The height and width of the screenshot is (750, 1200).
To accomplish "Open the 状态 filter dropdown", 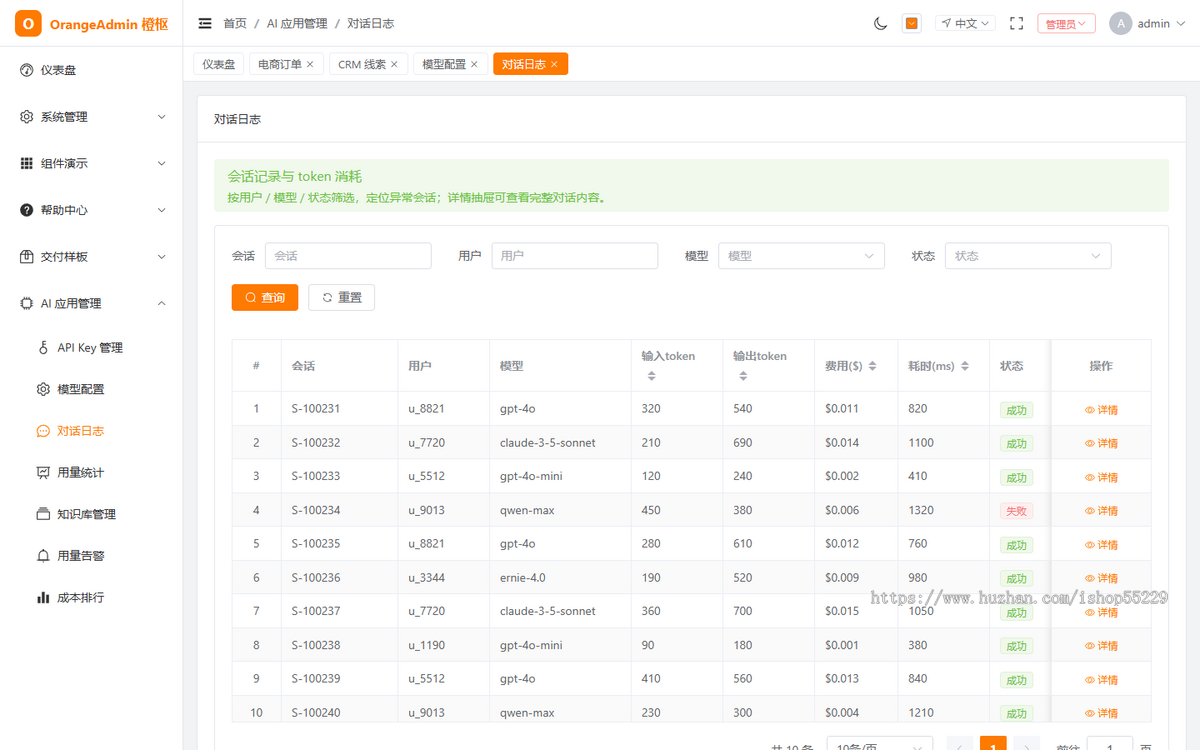I will coord(1028,256).
